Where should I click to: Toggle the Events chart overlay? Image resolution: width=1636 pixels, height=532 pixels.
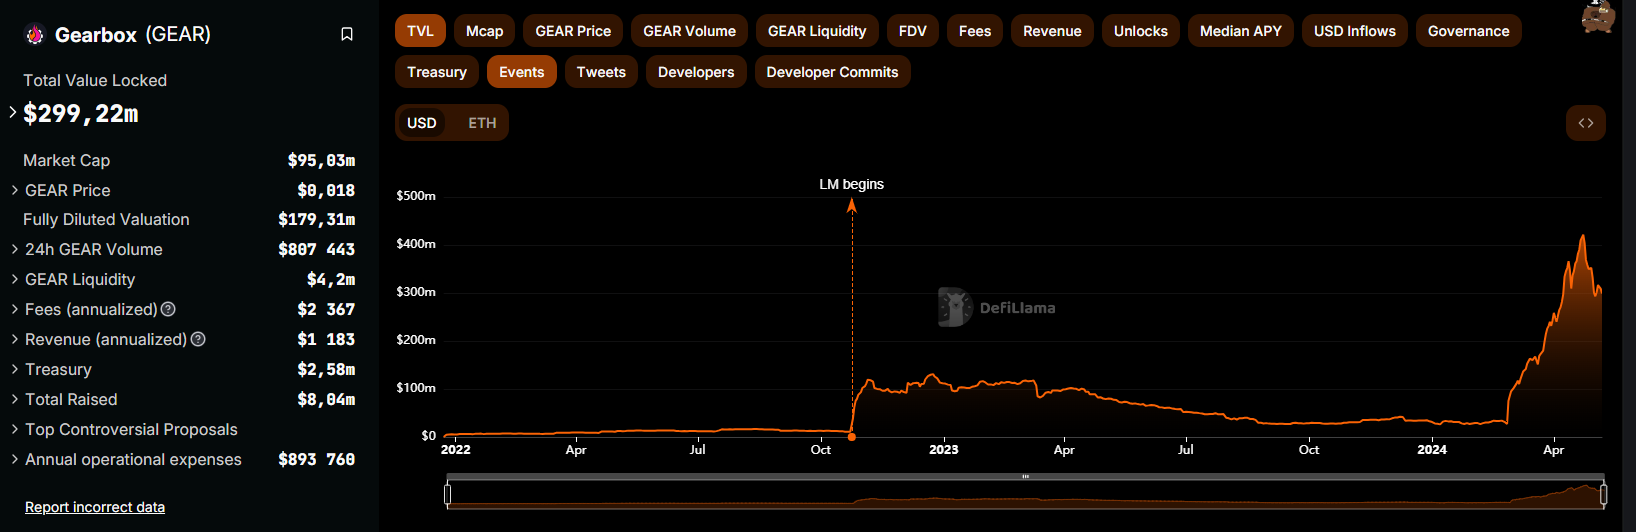click(521, 72)
